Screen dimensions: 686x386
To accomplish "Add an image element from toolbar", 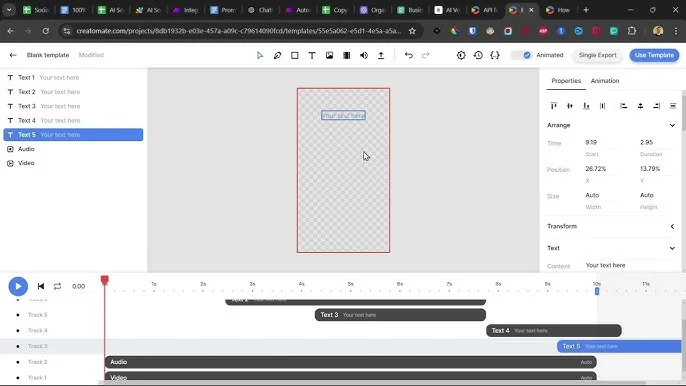I will click(x=329, y=55).
